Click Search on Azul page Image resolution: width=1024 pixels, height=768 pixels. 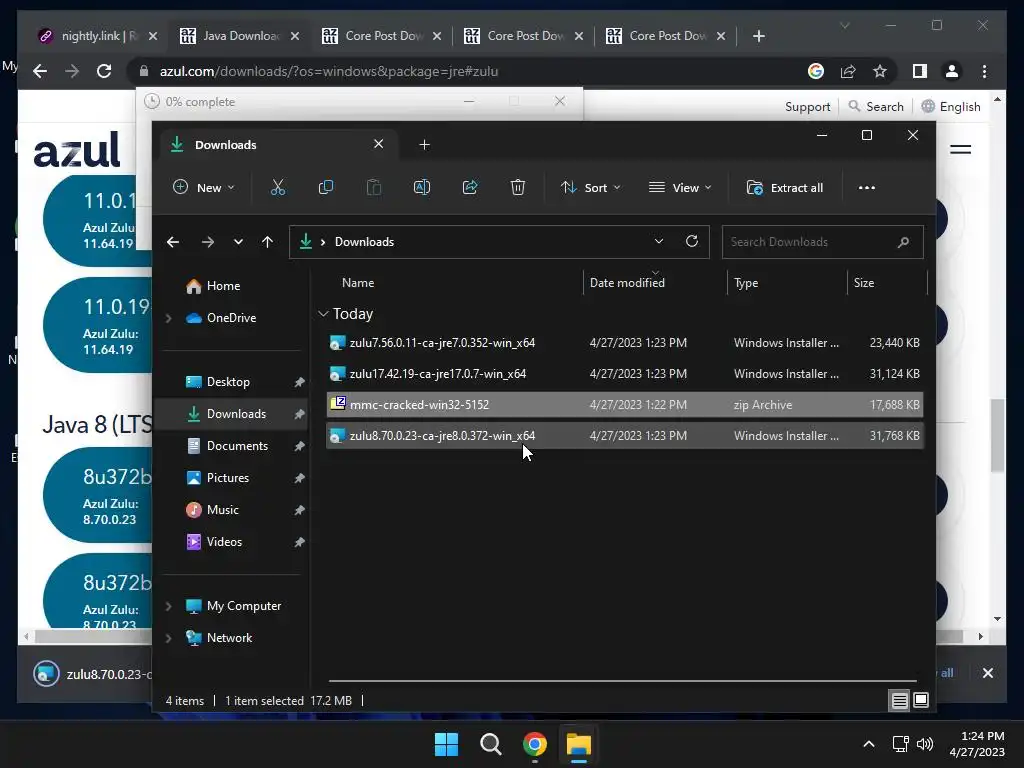pos(876,106)
